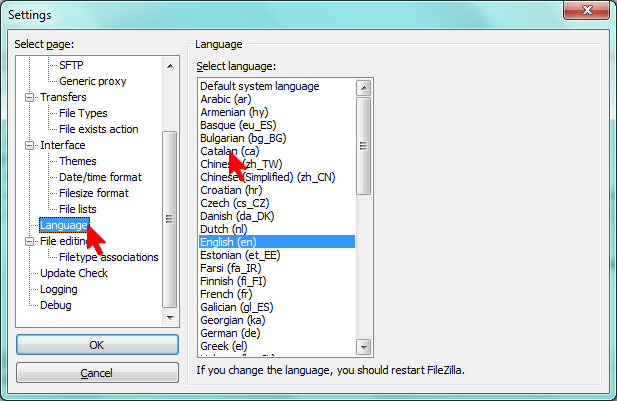617x401 pixels.
Task: Open the SFTP settings page
Action: 72,65
